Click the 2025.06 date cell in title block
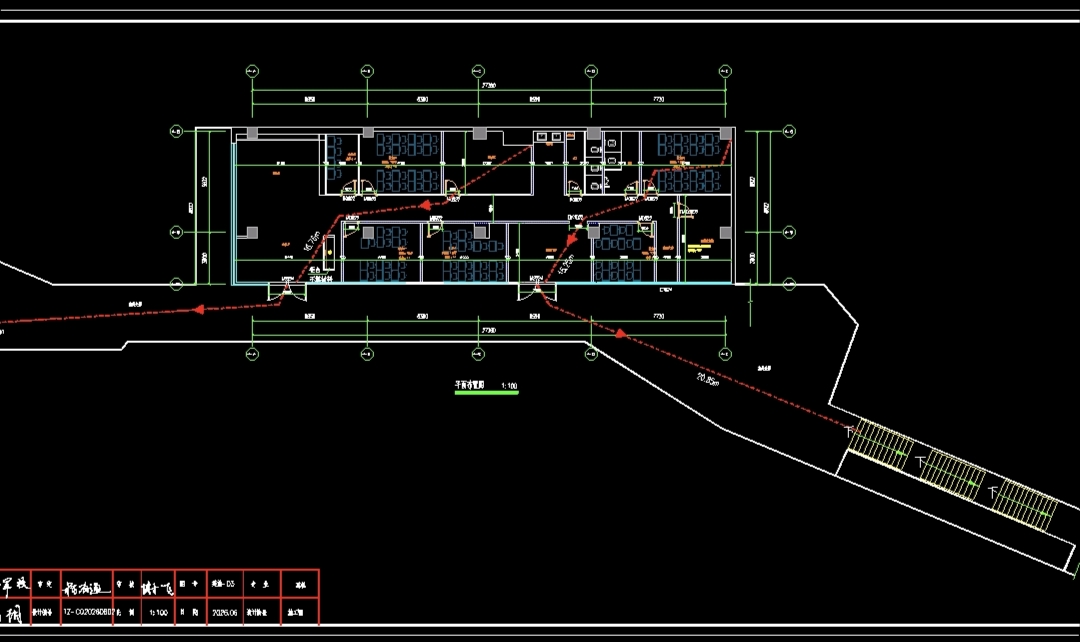This screenshot has width=1080, height=642. pos(225,612)
